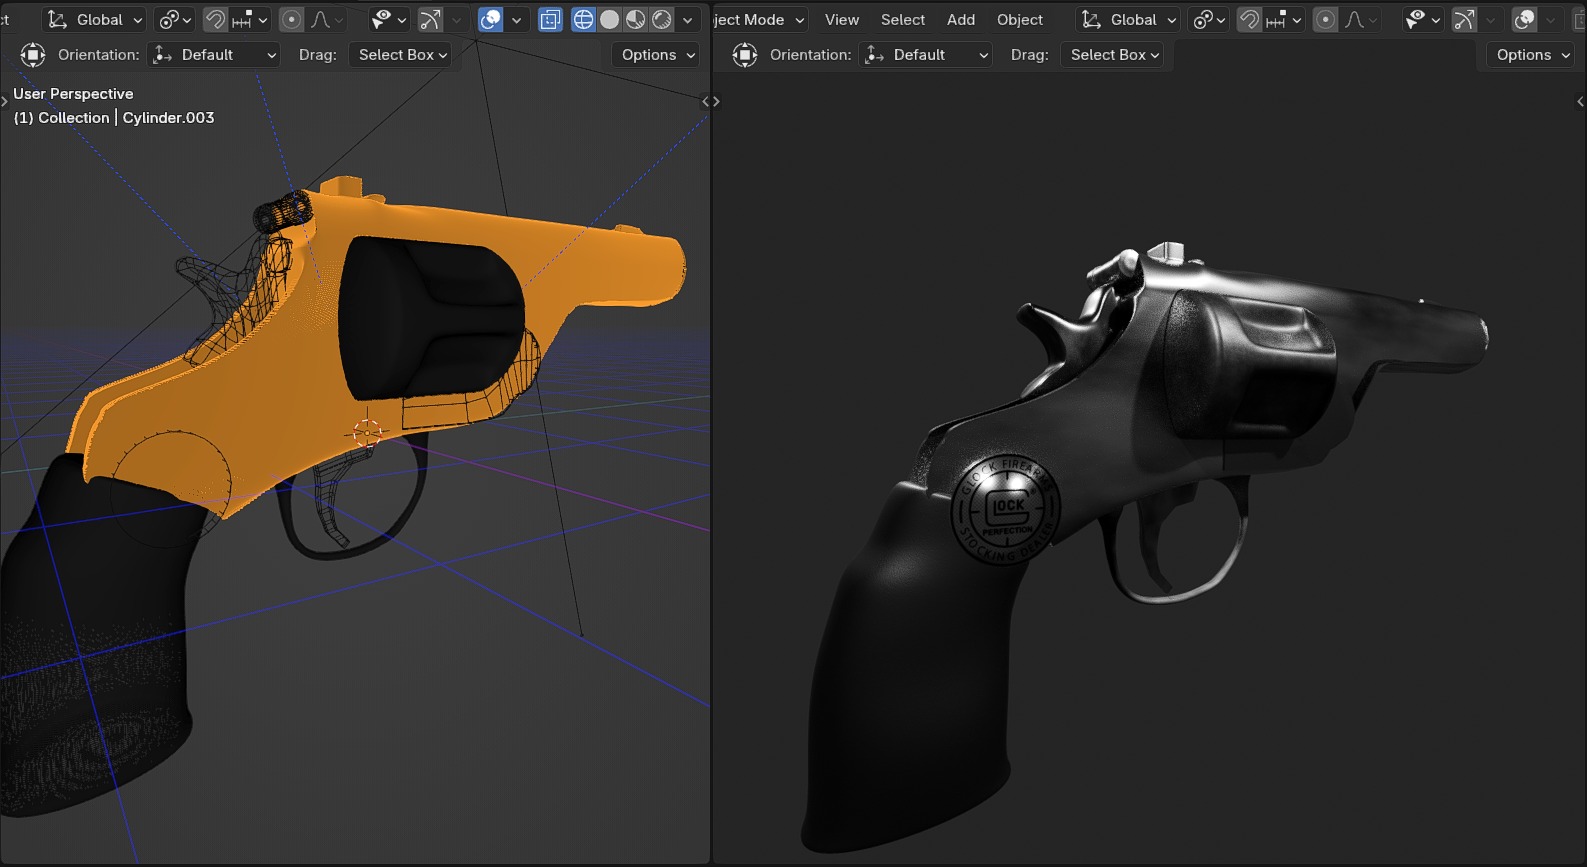The image size is (1587, 867).
Task: Open right viewport sidebar arrow
Action: 1580,101
